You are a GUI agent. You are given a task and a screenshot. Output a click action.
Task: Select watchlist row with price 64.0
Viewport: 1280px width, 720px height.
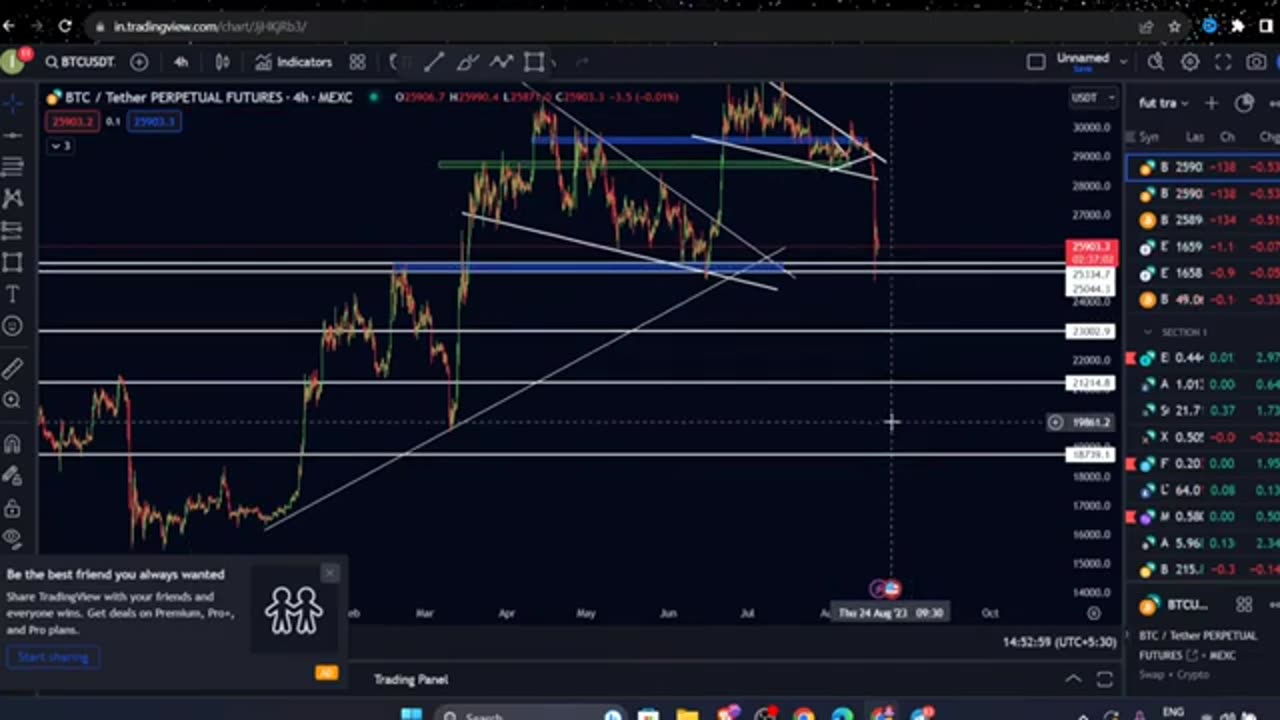tap(1203, 490)
